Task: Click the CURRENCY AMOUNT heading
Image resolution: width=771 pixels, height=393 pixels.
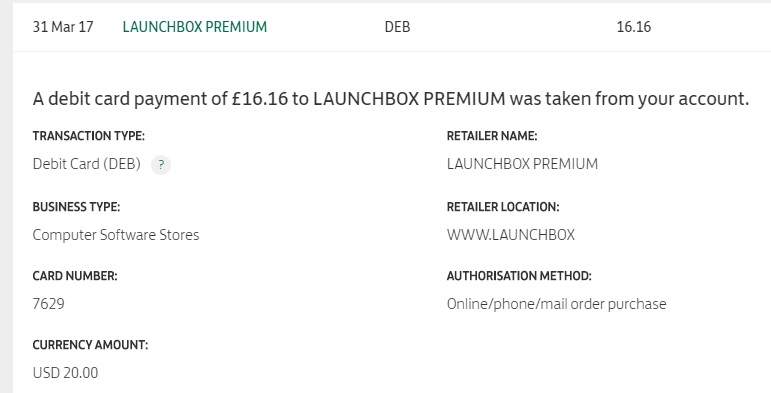Action: [90, 345]
